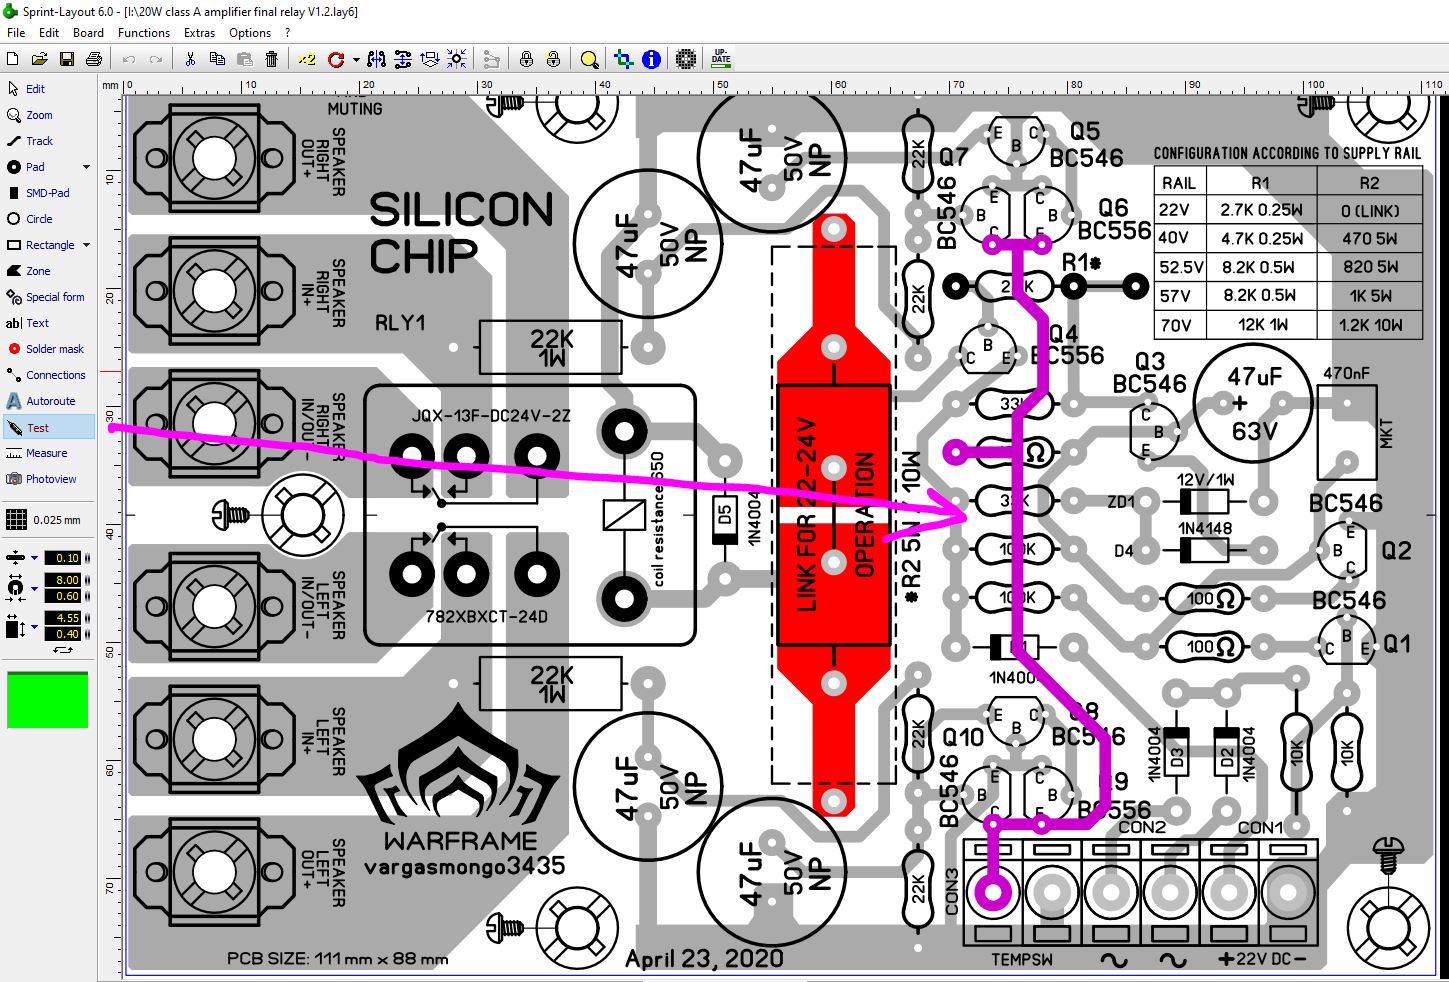
Task: Select the Autoroute tool
Action: tap(48, 401)
